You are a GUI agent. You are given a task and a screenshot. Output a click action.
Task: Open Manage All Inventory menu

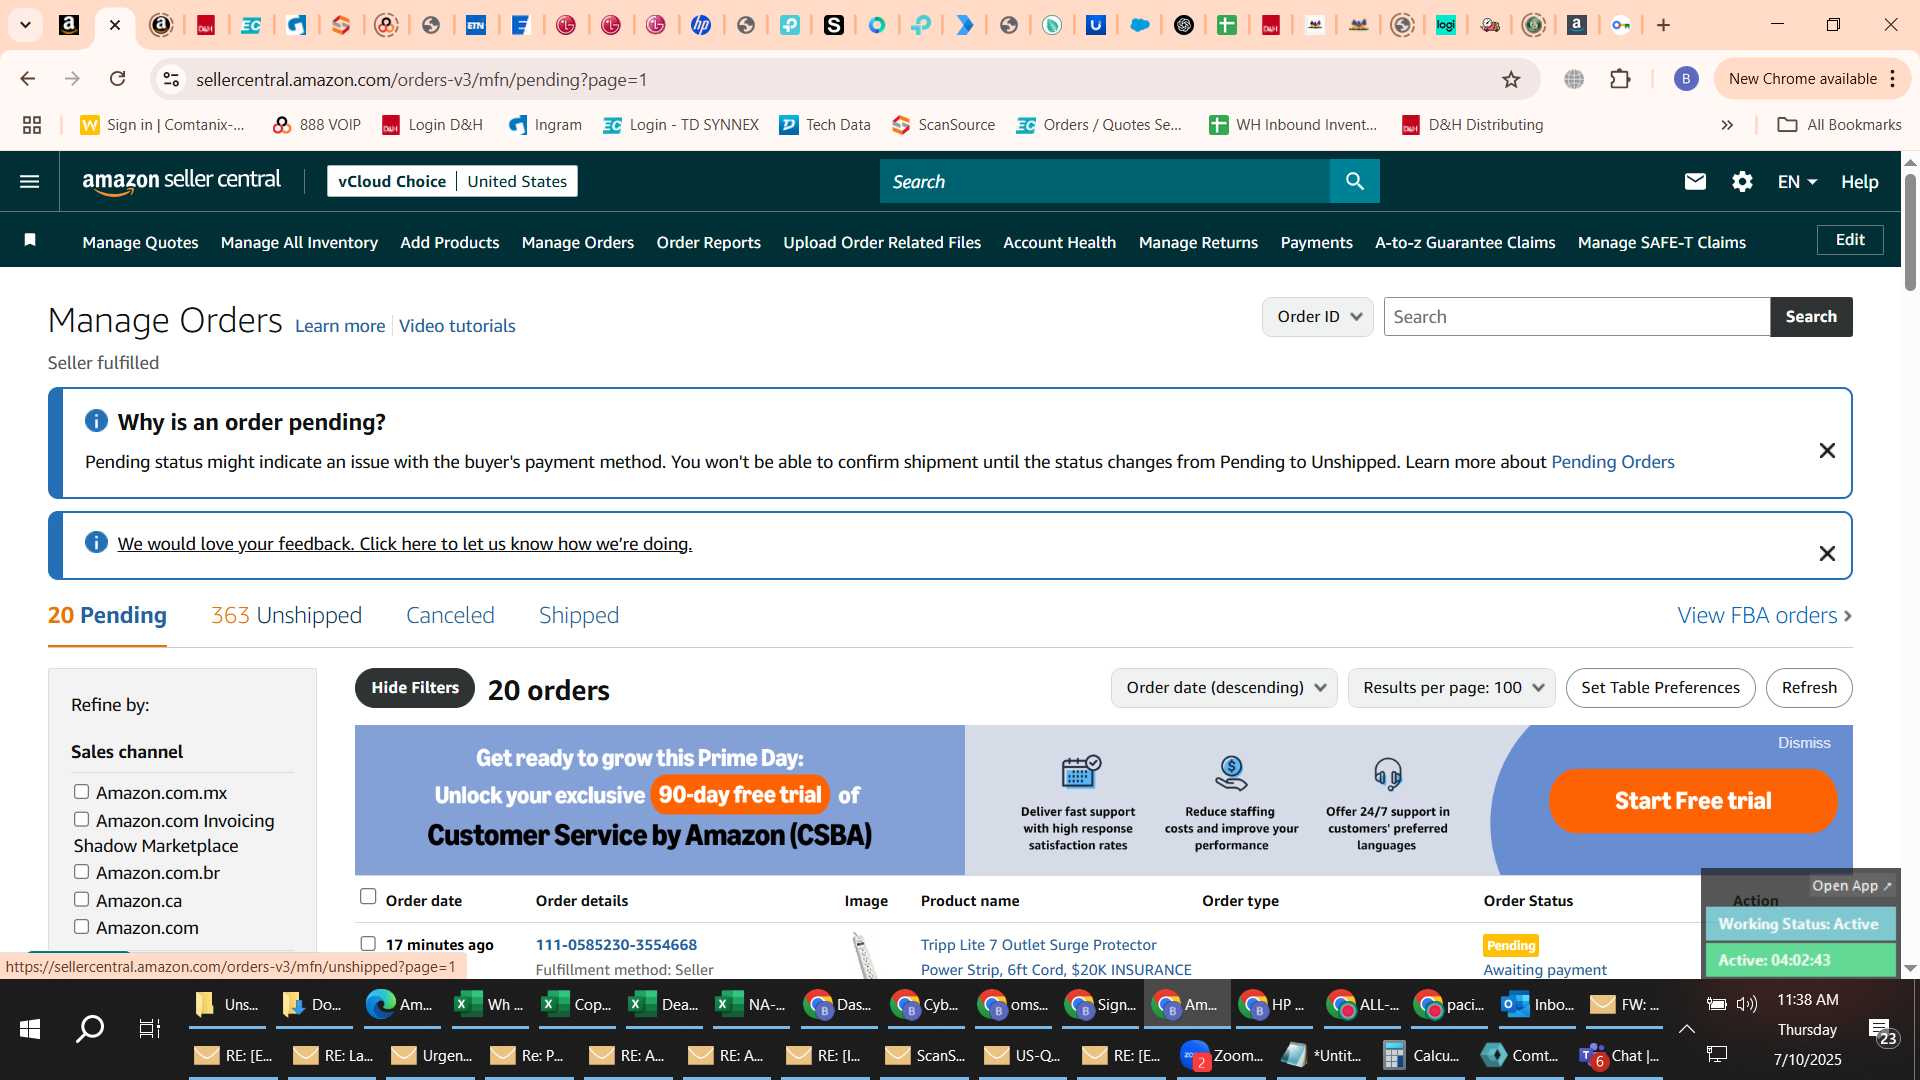click(x=299, y=242)
